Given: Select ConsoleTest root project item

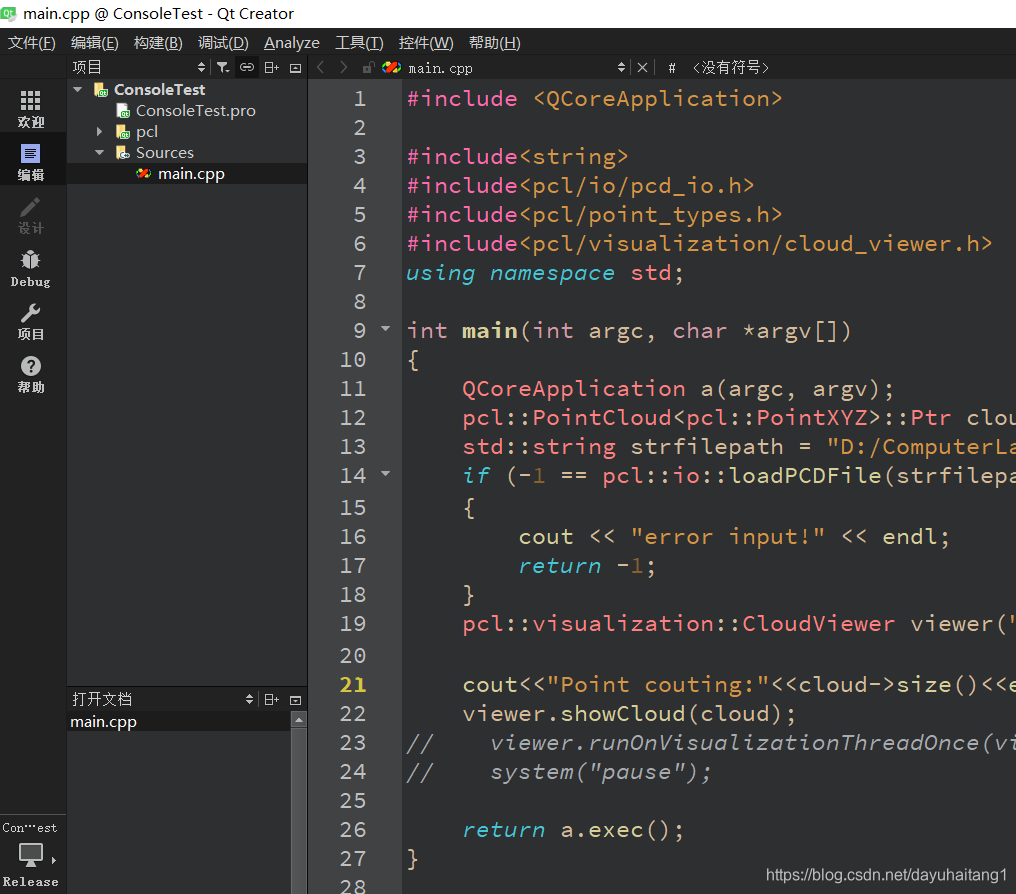Looking at the screenshot, I should 159,89.
